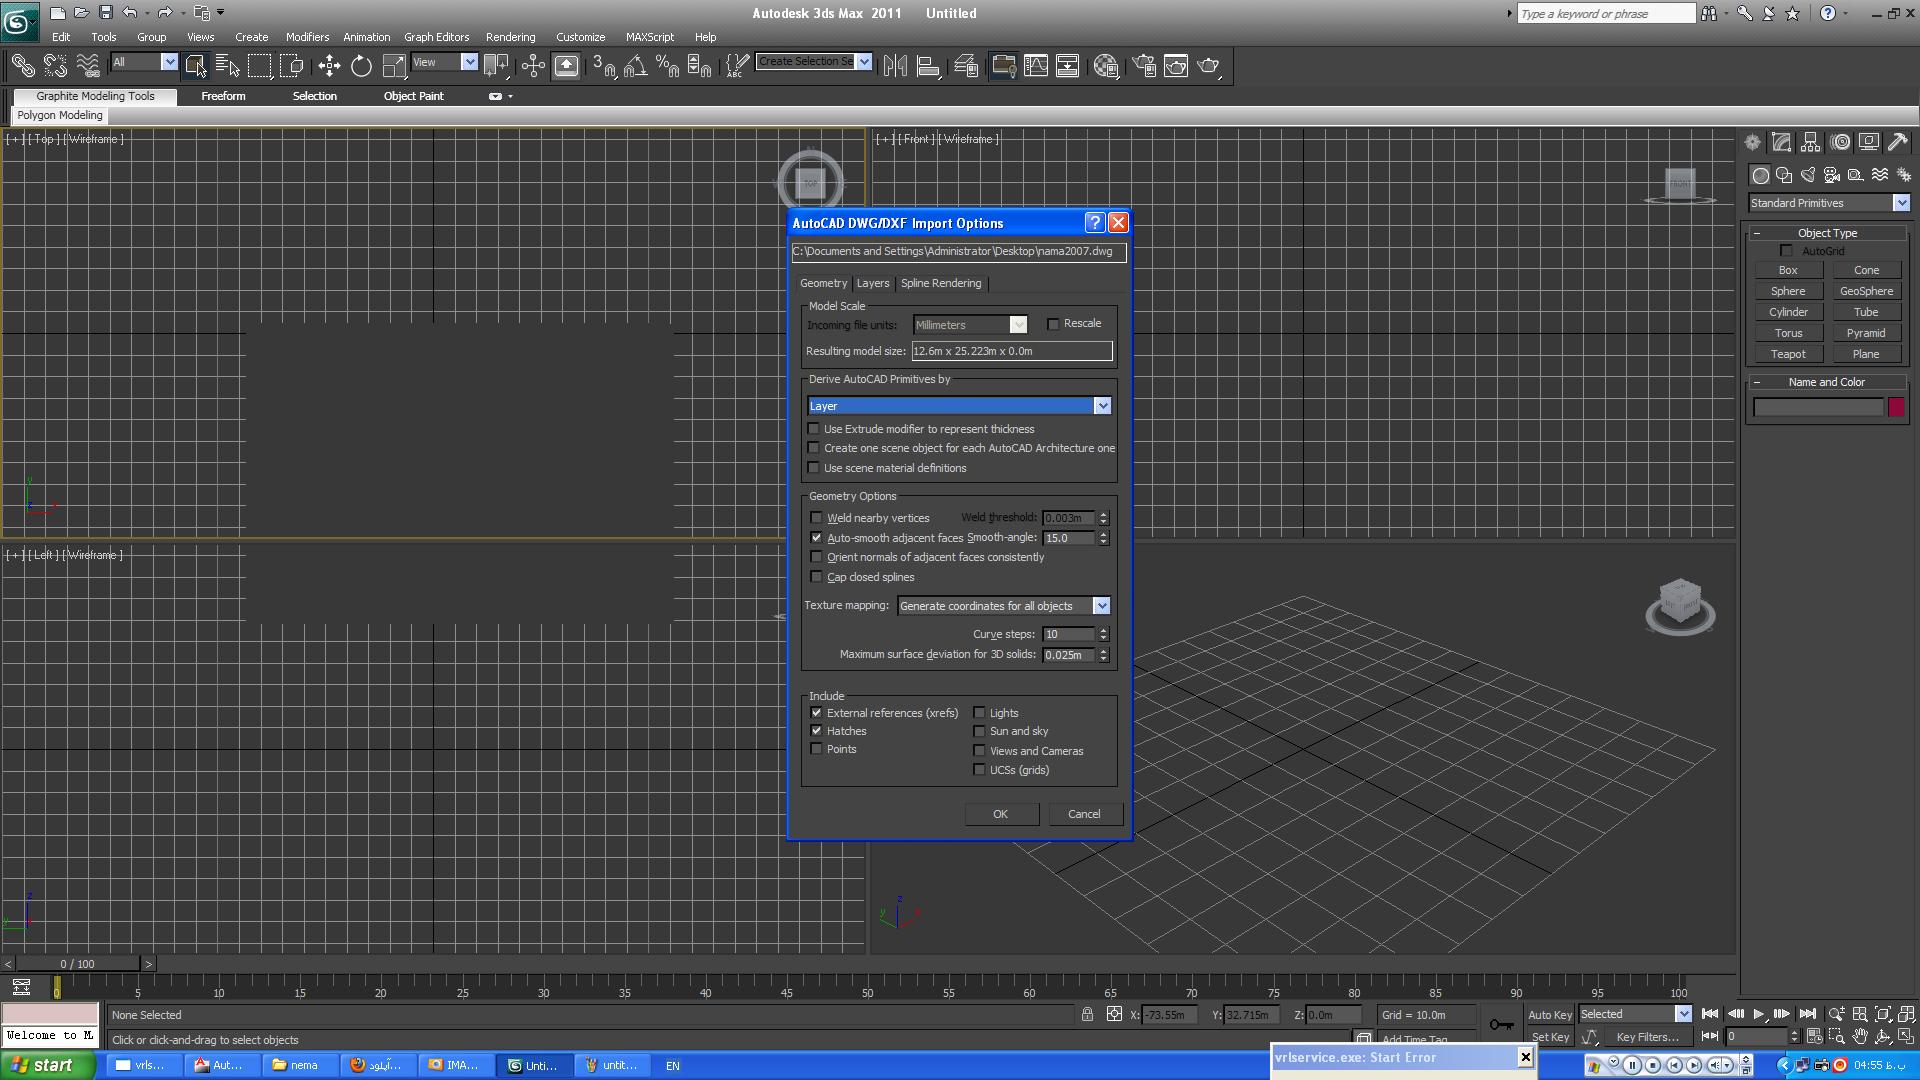Screen dimensions: 1920x1080
Task: Switch to the Layers tab
Action: (x=872, y=284)
